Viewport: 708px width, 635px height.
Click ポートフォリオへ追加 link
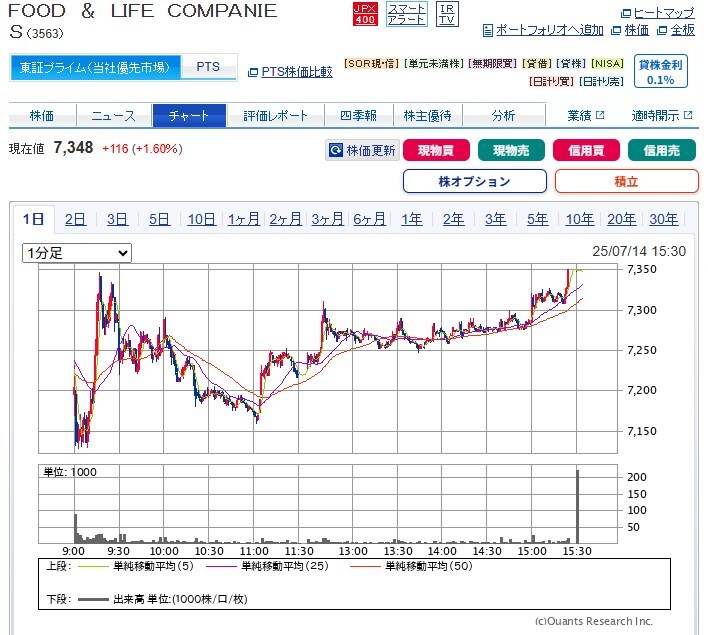pos(543,30)
